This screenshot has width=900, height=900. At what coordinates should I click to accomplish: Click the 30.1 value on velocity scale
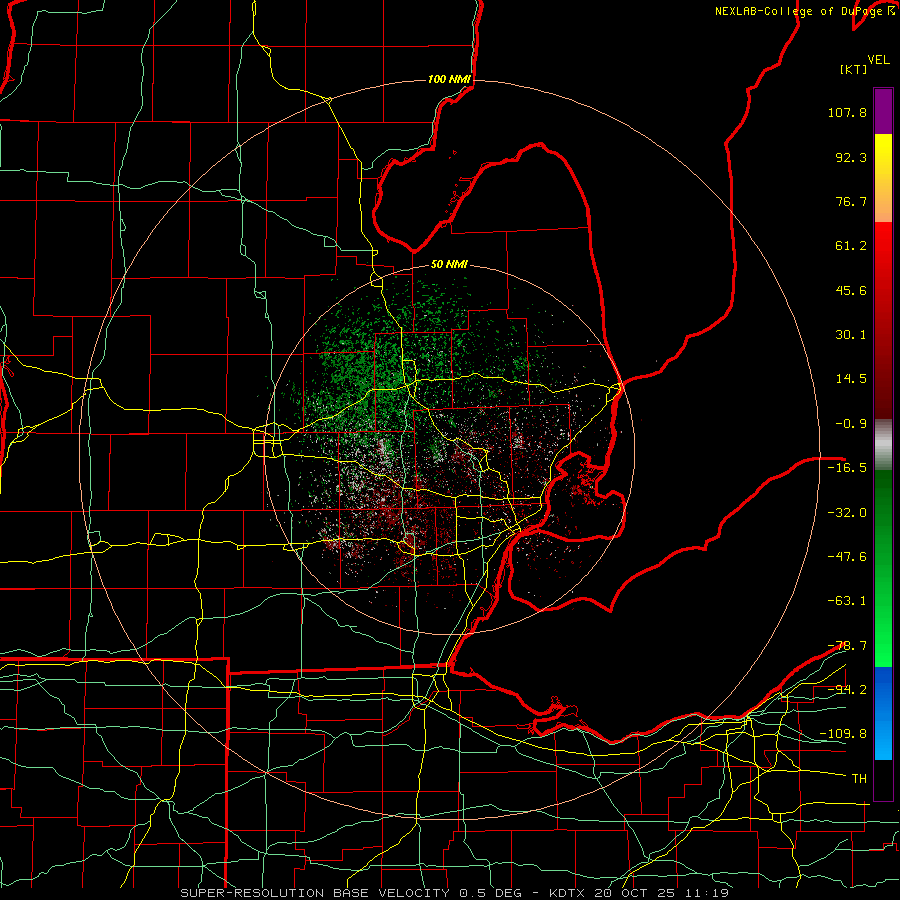[851, 335]
